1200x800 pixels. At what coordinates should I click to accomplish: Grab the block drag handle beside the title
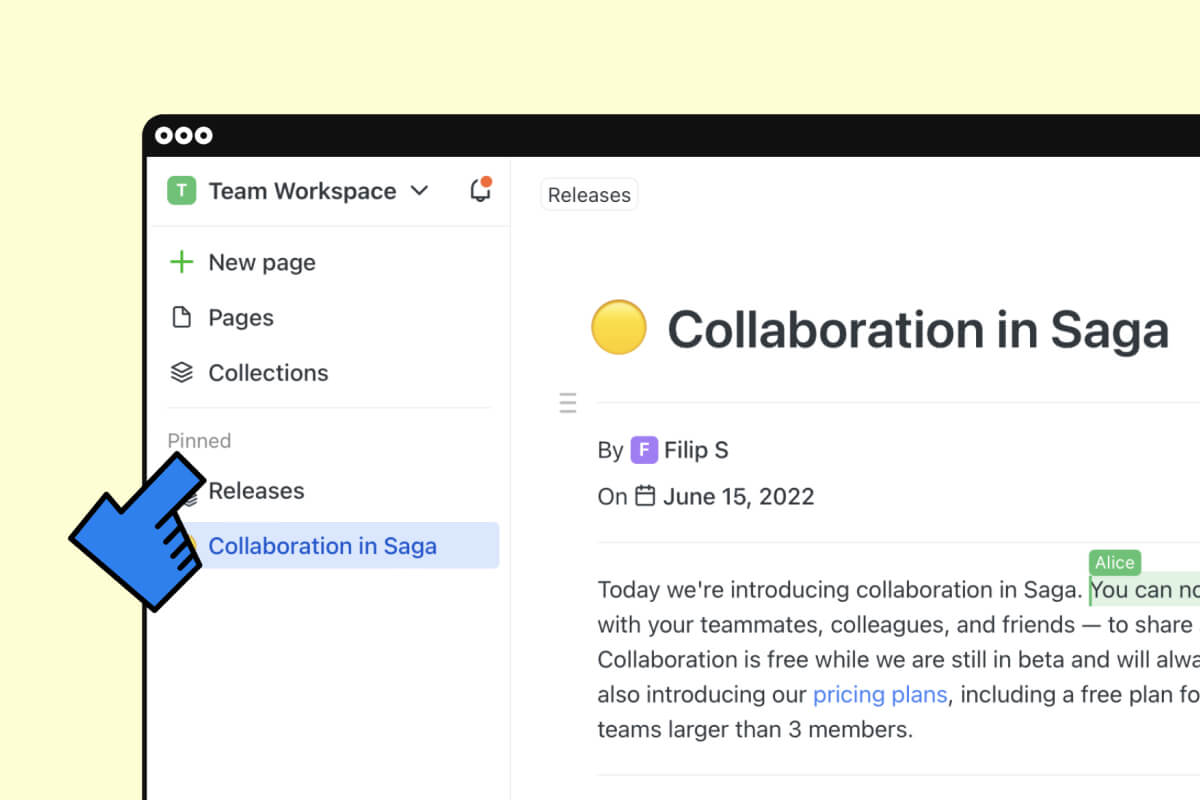click(567, 402)
